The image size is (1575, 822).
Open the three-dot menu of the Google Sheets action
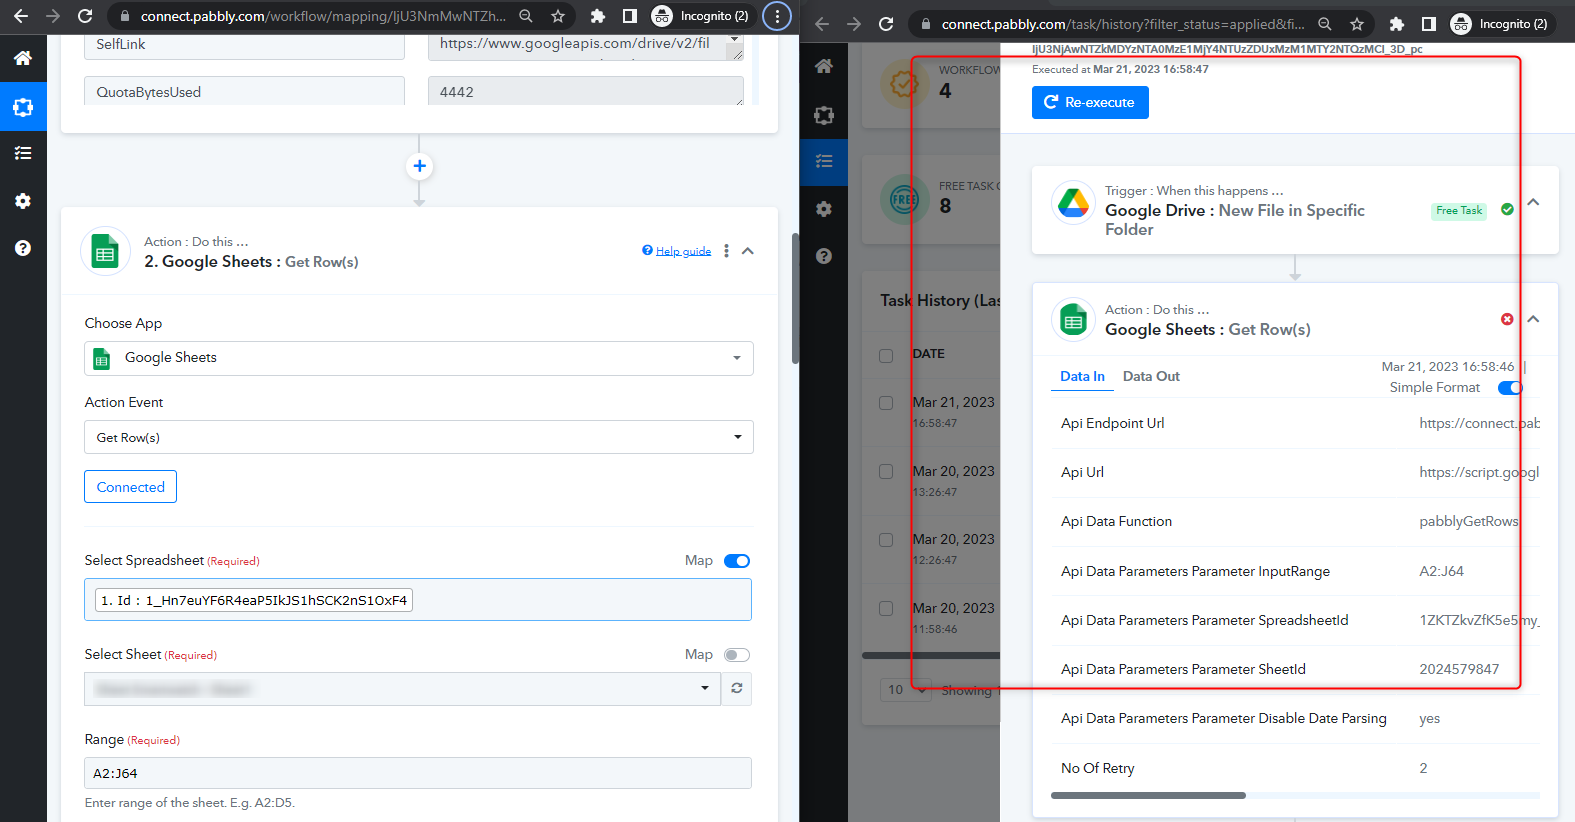(x=726, y=251)
